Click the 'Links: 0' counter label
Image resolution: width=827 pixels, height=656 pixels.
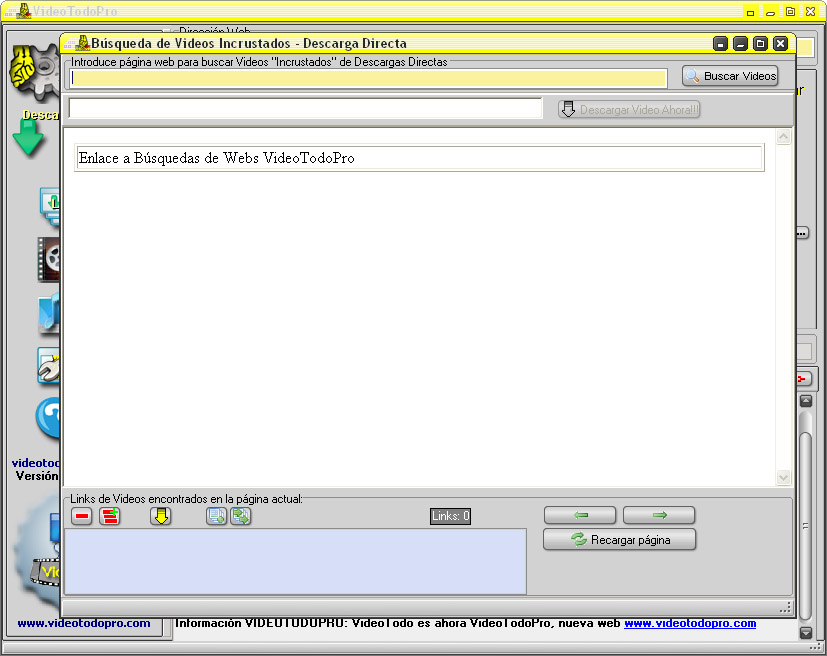(450, 516)
